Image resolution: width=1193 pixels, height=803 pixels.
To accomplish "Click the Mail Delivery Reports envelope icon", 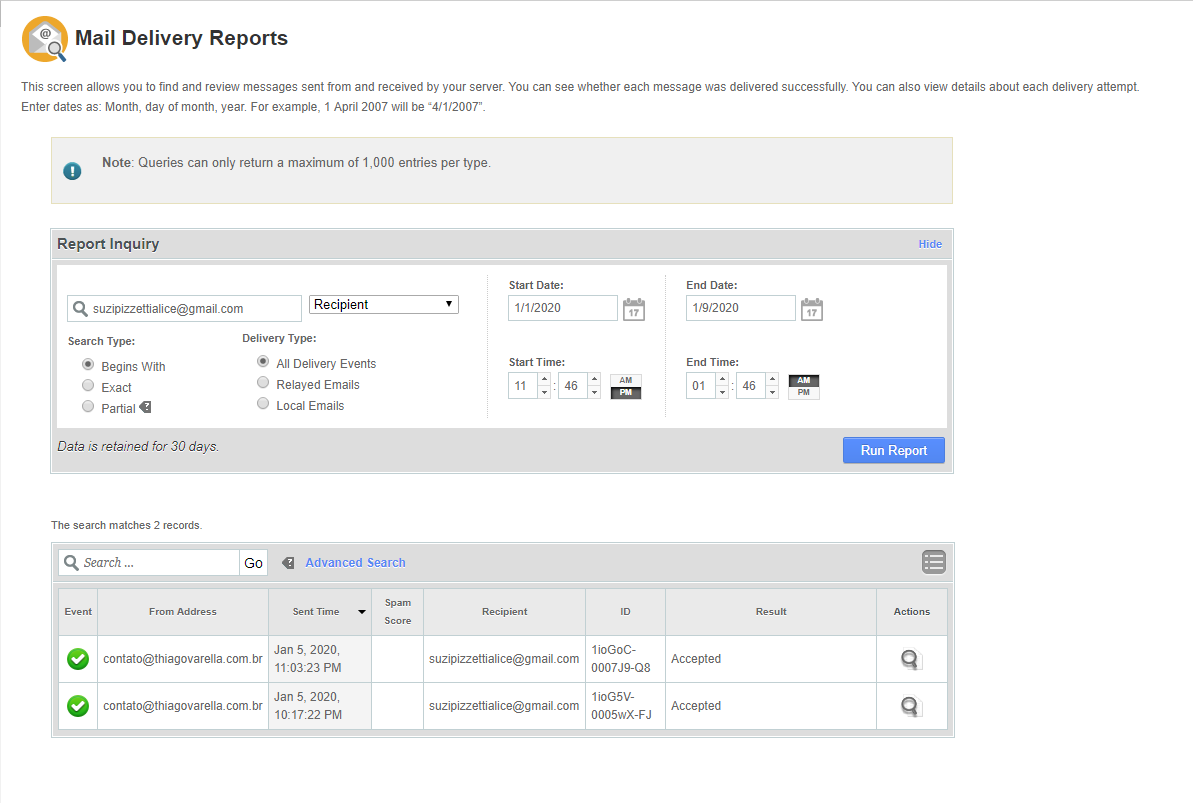I will (45, 40).
